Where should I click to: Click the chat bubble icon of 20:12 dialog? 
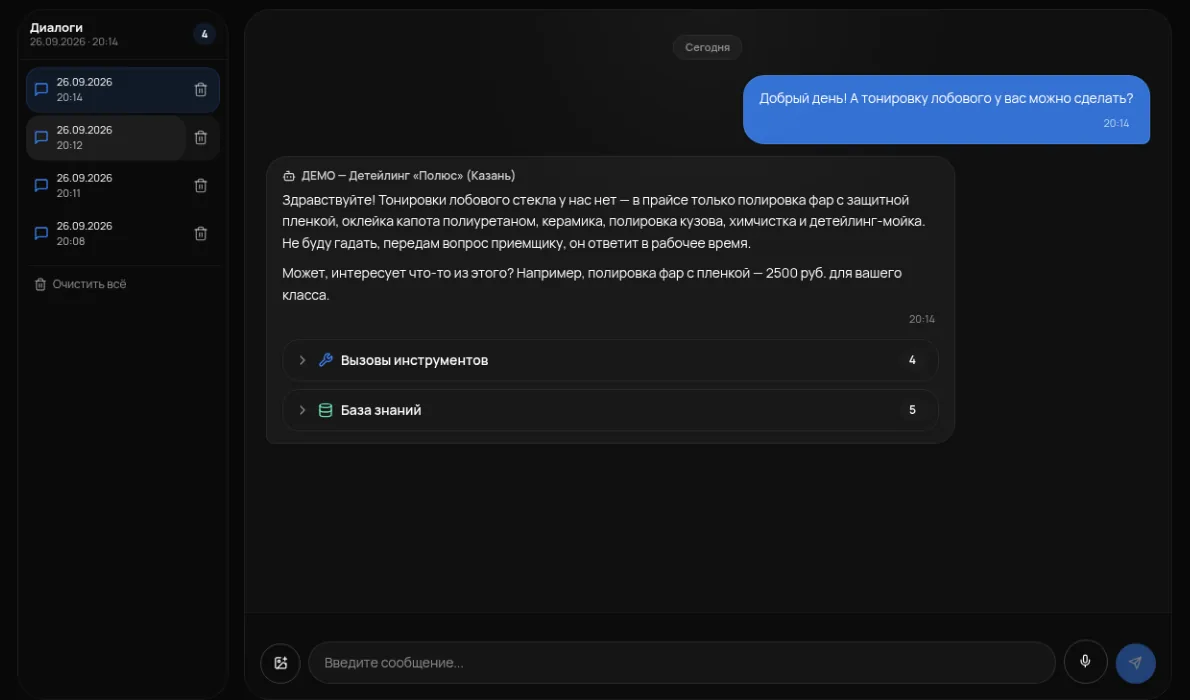coord(41,137)
